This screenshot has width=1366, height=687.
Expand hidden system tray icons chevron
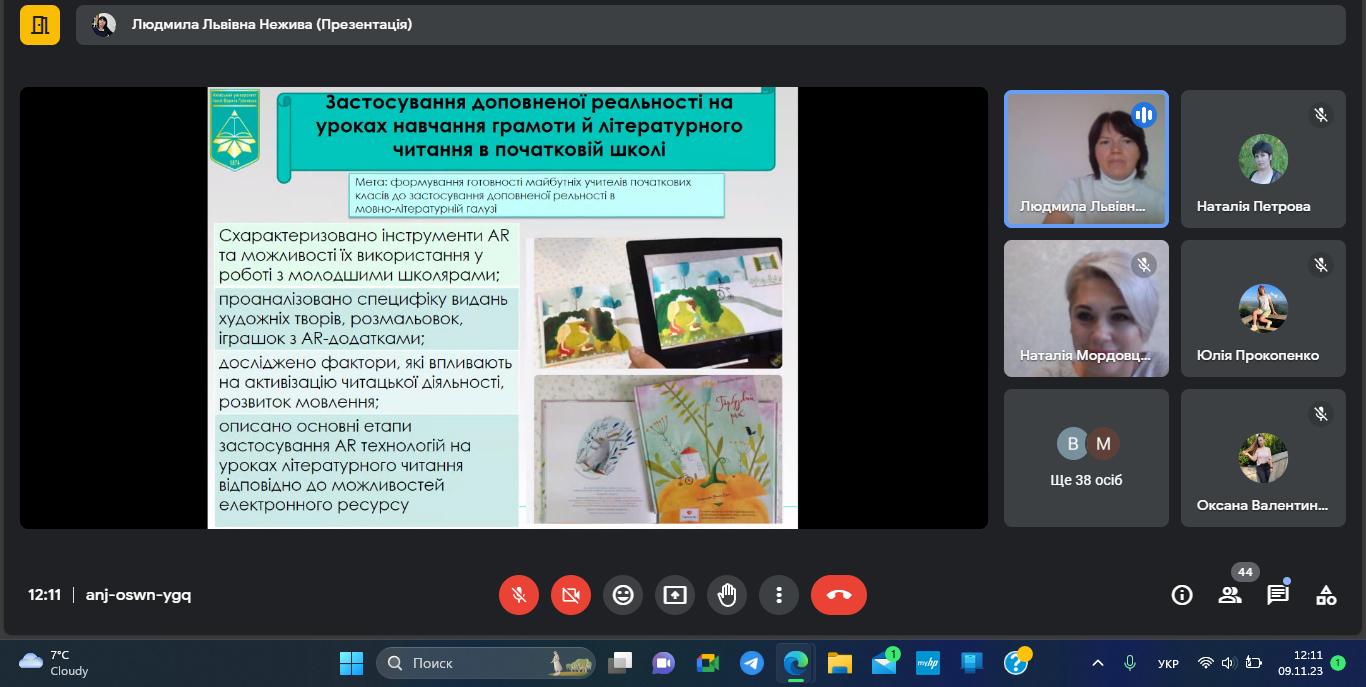[x=1098, y=663]
